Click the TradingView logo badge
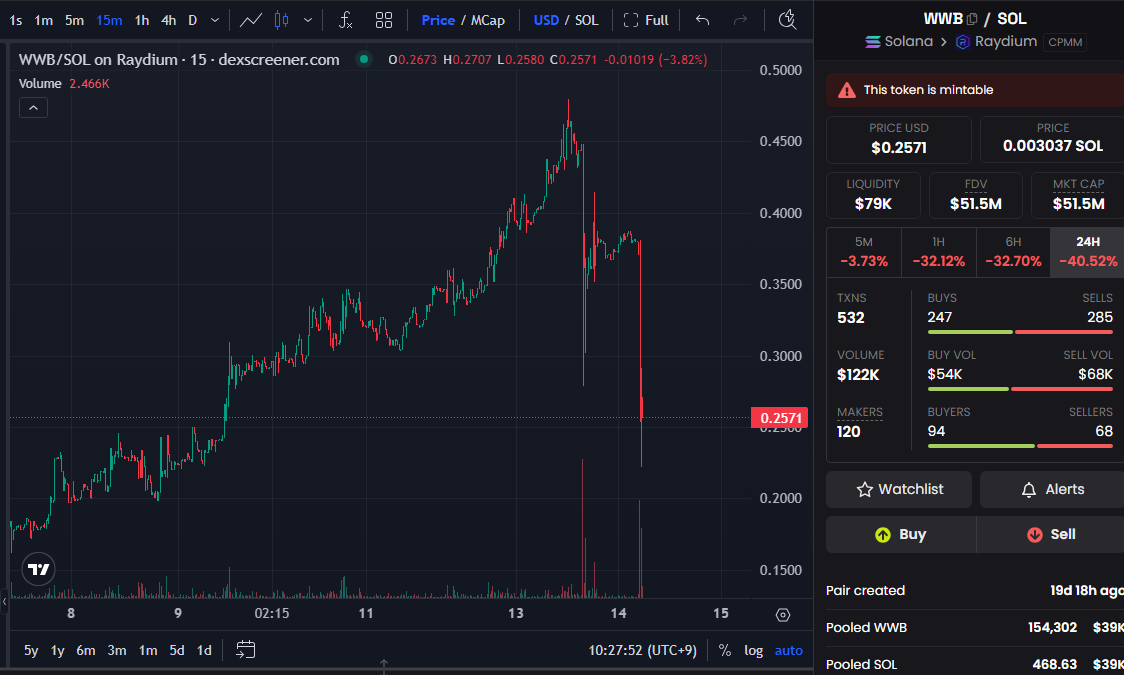Viewport: 1124px width, 675px height. click(38, 570)
